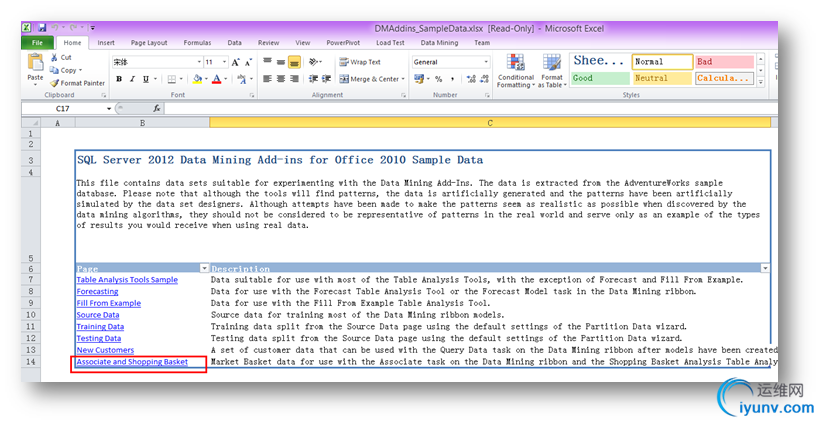
Task: Open the Fill From Example link
Action: pos(109,303)
